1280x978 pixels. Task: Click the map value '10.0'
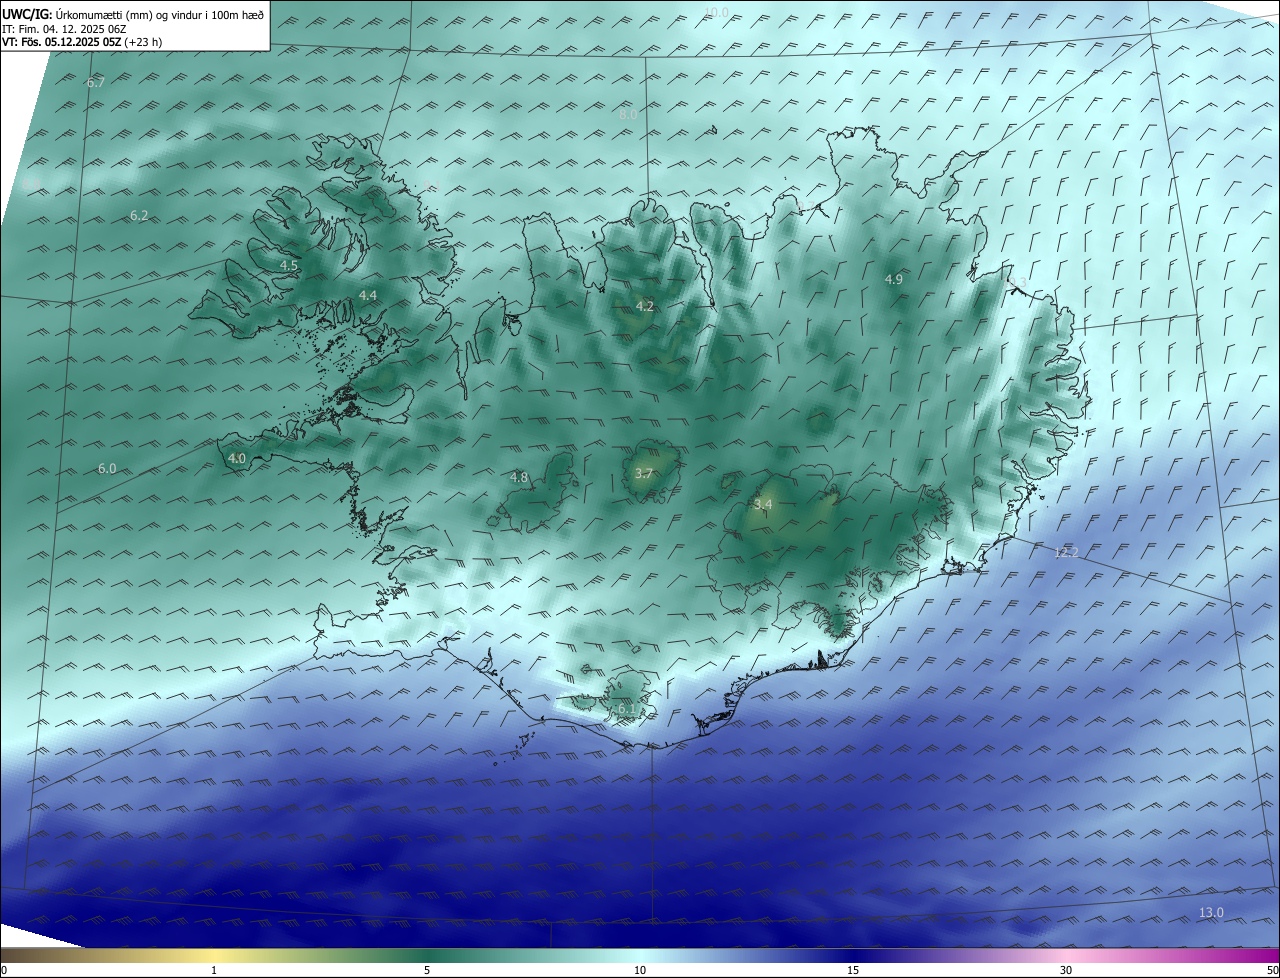pos(716,12)
